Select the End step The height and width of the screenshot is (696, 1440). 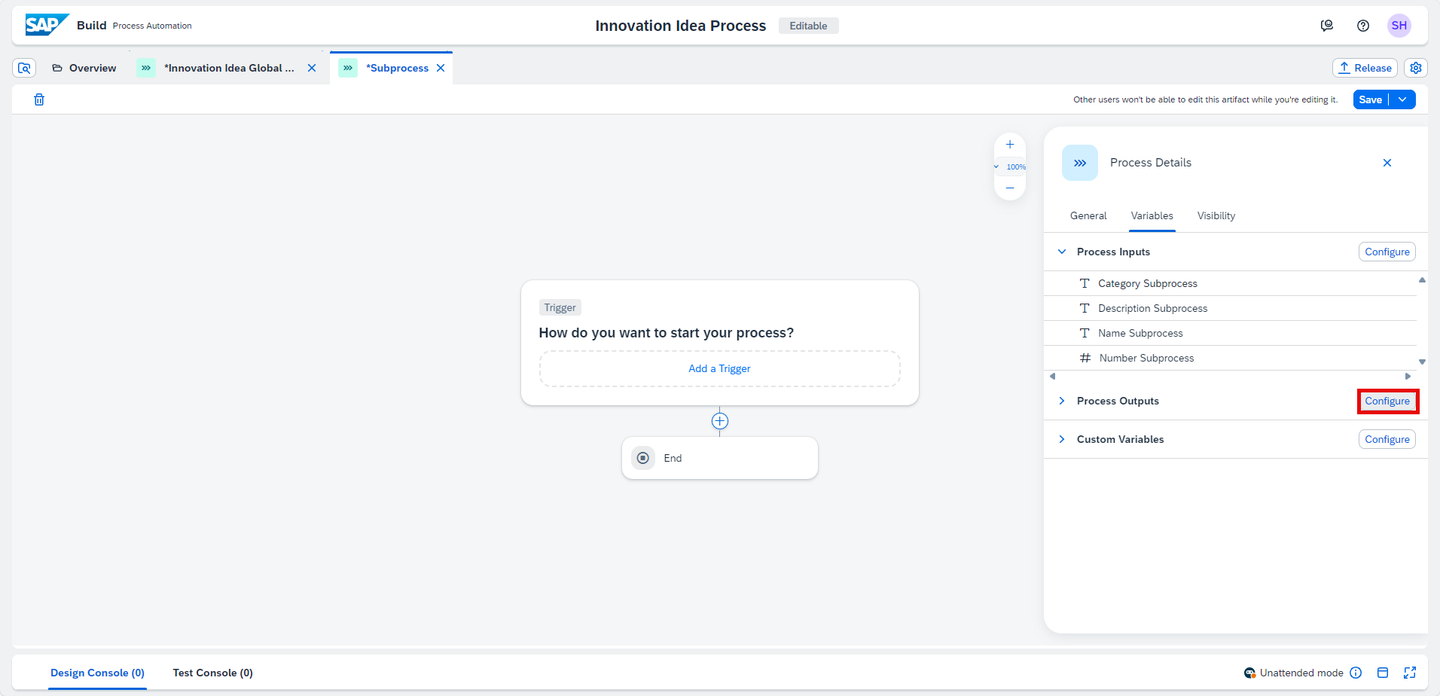pos(720,458)
